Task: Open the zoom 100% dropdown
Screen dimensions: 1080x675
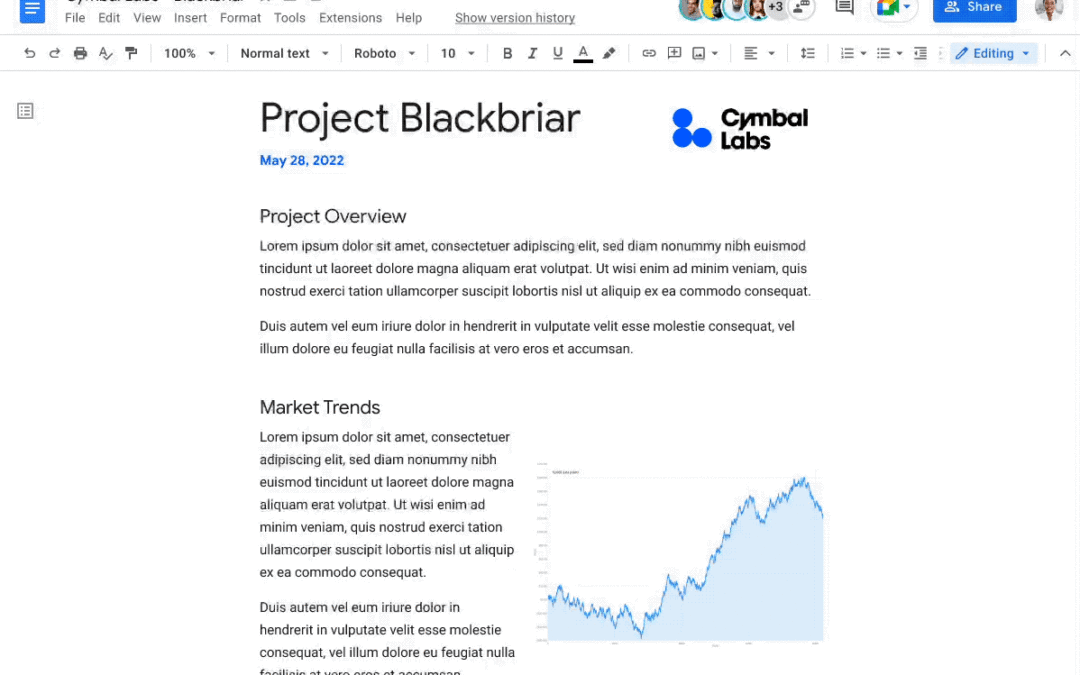Action: [x=189, y=53]
